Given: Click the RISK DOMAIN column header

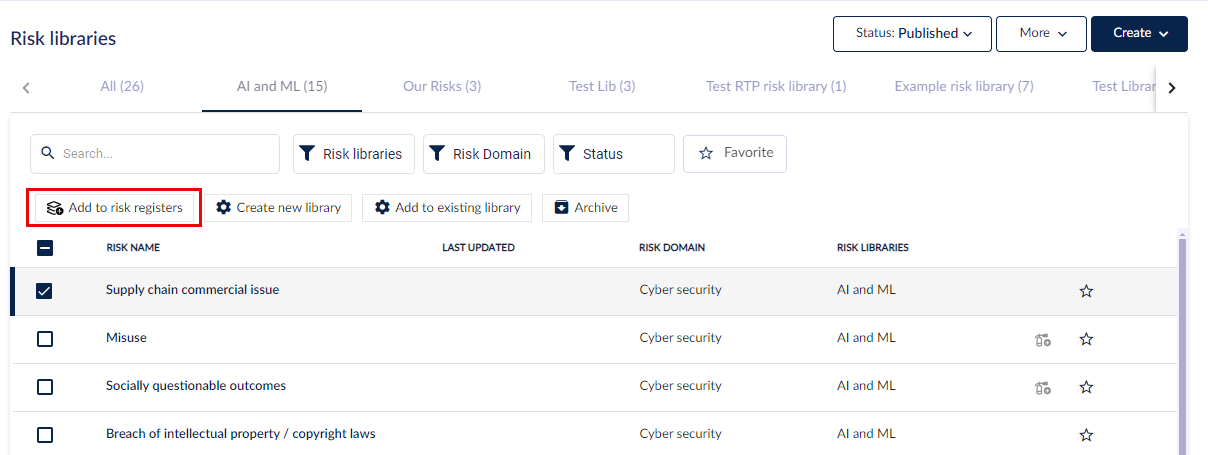Looking at the screenshot, I should [672, 248].
